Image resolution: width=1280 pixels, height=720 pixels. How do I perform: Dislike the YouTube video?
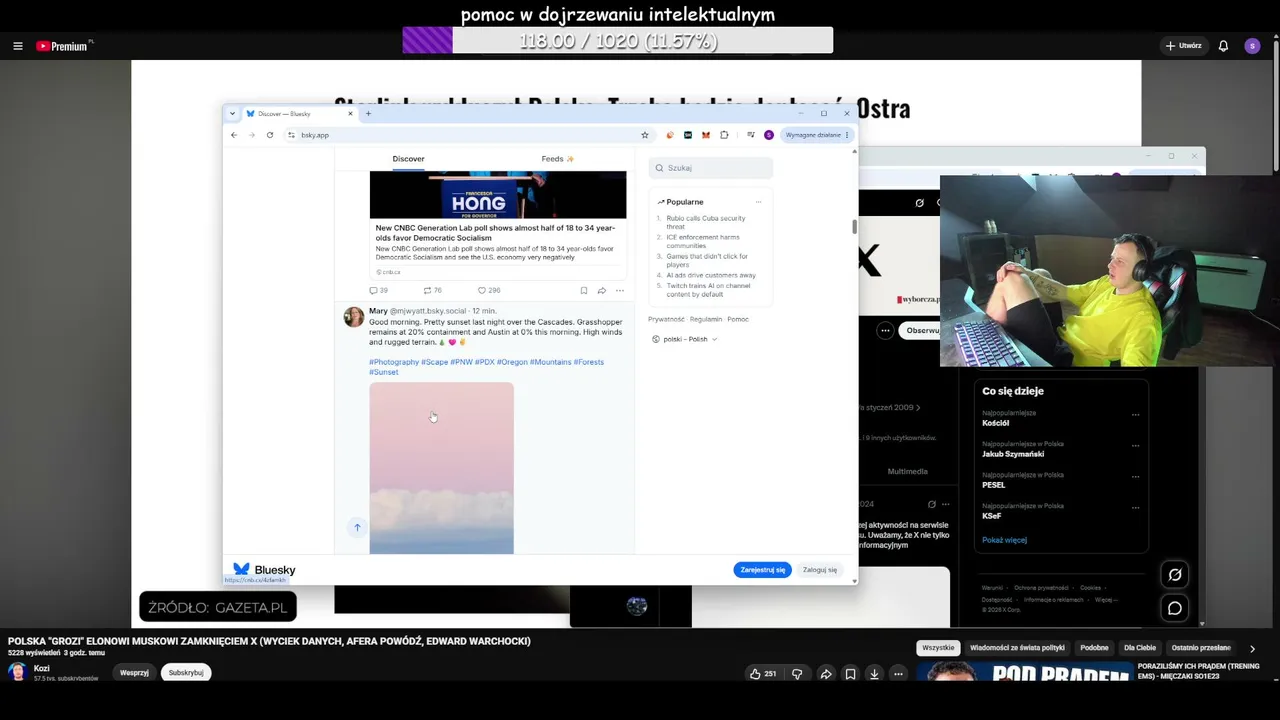point(797,674)
